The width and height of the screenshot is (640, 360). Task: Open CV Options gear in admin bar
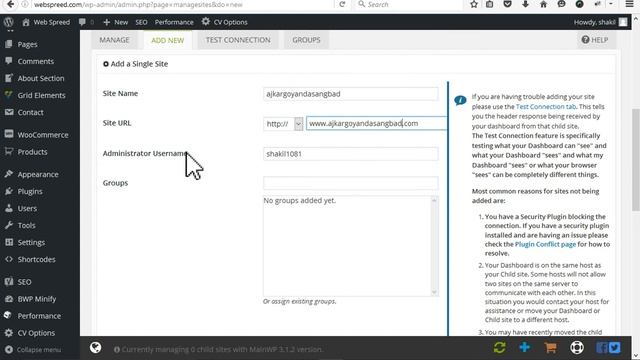pyautogui.click(x=224, y=22)
